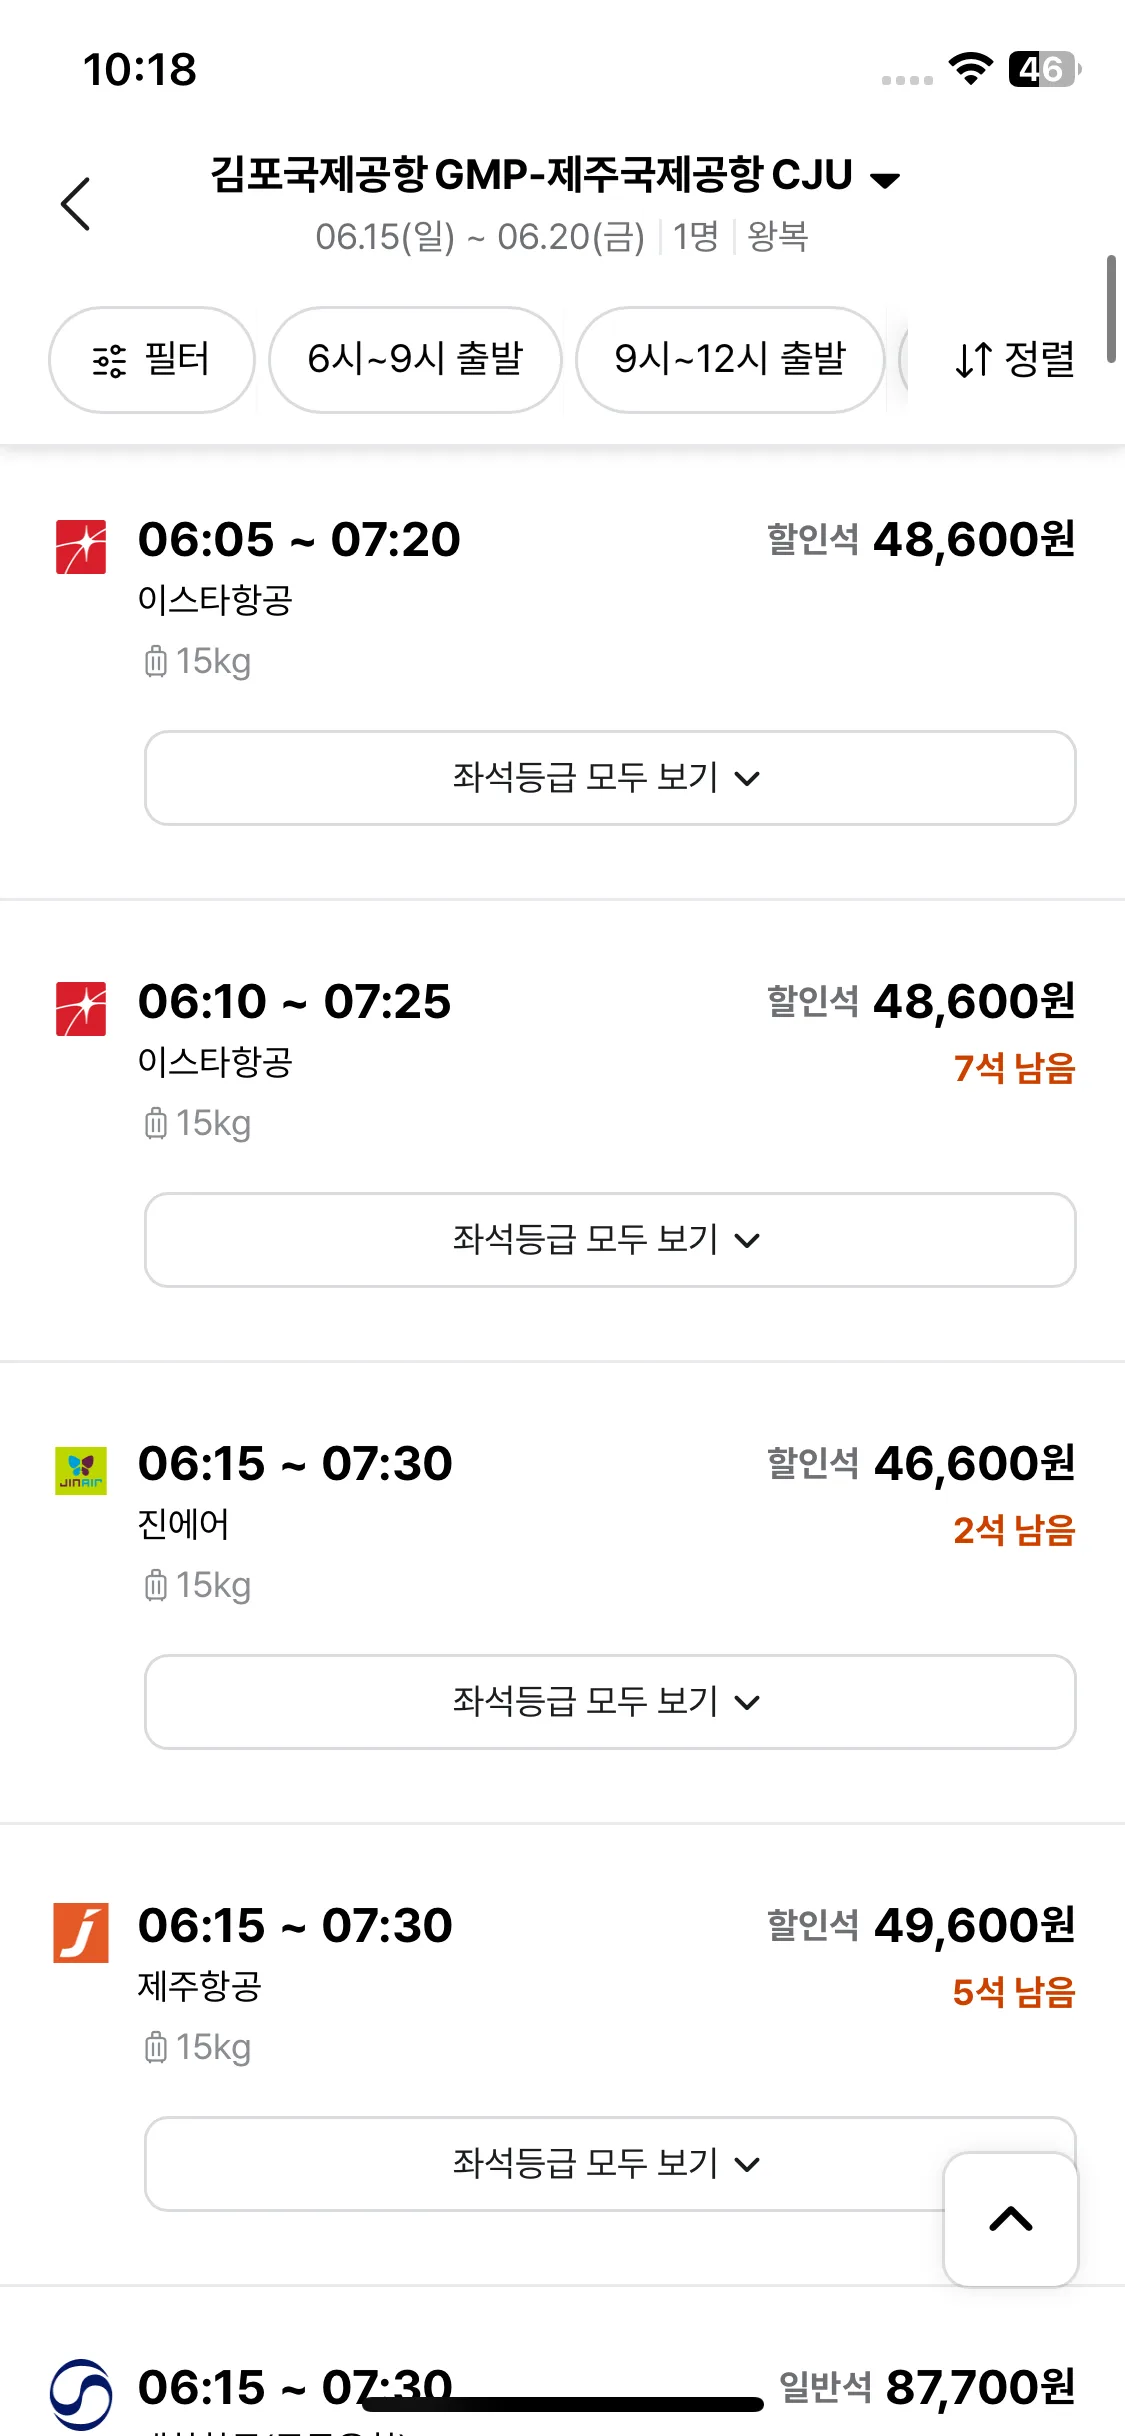Viewport: 1125px width, 2436px height.
Task: Tap the Jeju Air orange logo
Action: tap(81, 1933)
